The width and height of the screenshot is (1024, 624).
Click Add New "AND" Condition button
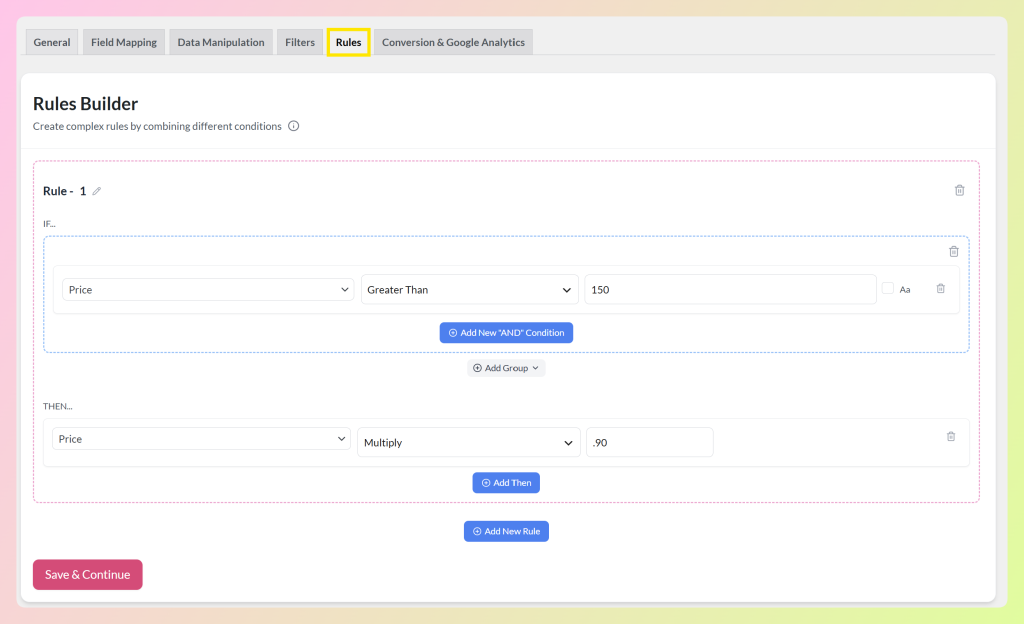coord(506,333)
